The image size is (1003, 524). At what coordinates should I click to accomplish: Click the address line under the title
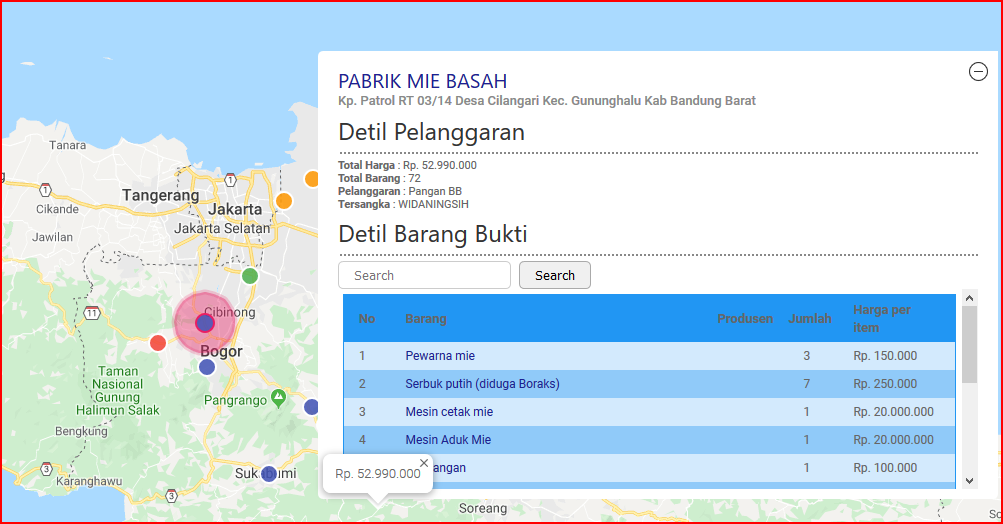pos(547,100)
